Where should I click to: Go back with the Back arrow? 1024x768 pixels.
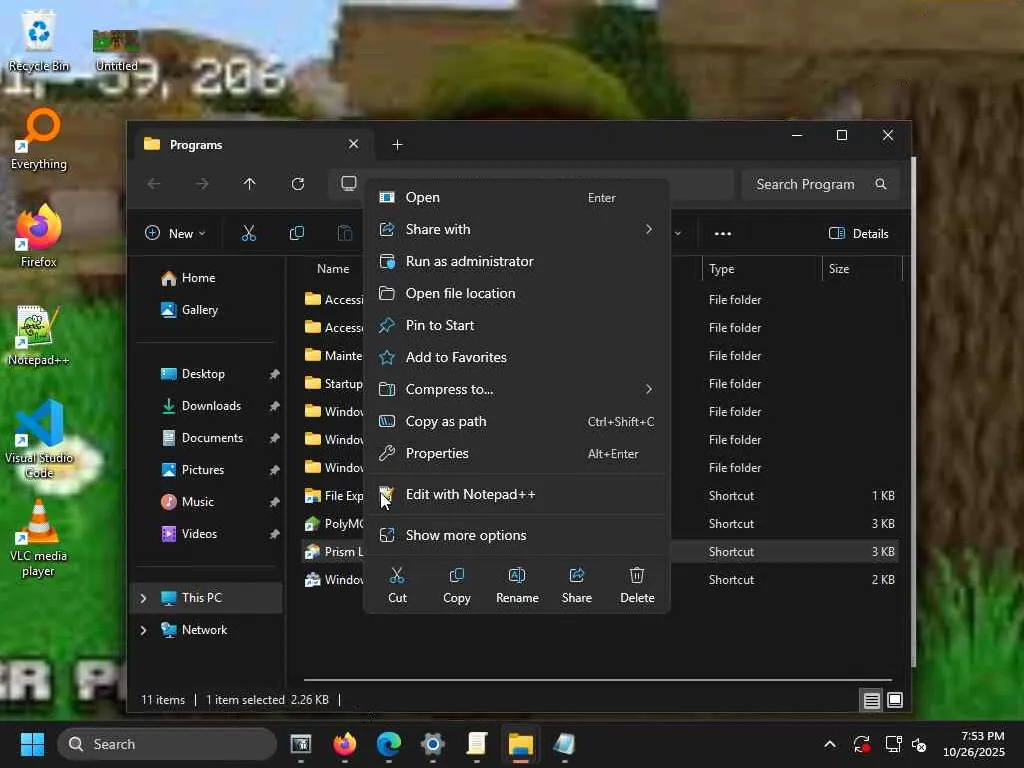click(x=154, y=184)
